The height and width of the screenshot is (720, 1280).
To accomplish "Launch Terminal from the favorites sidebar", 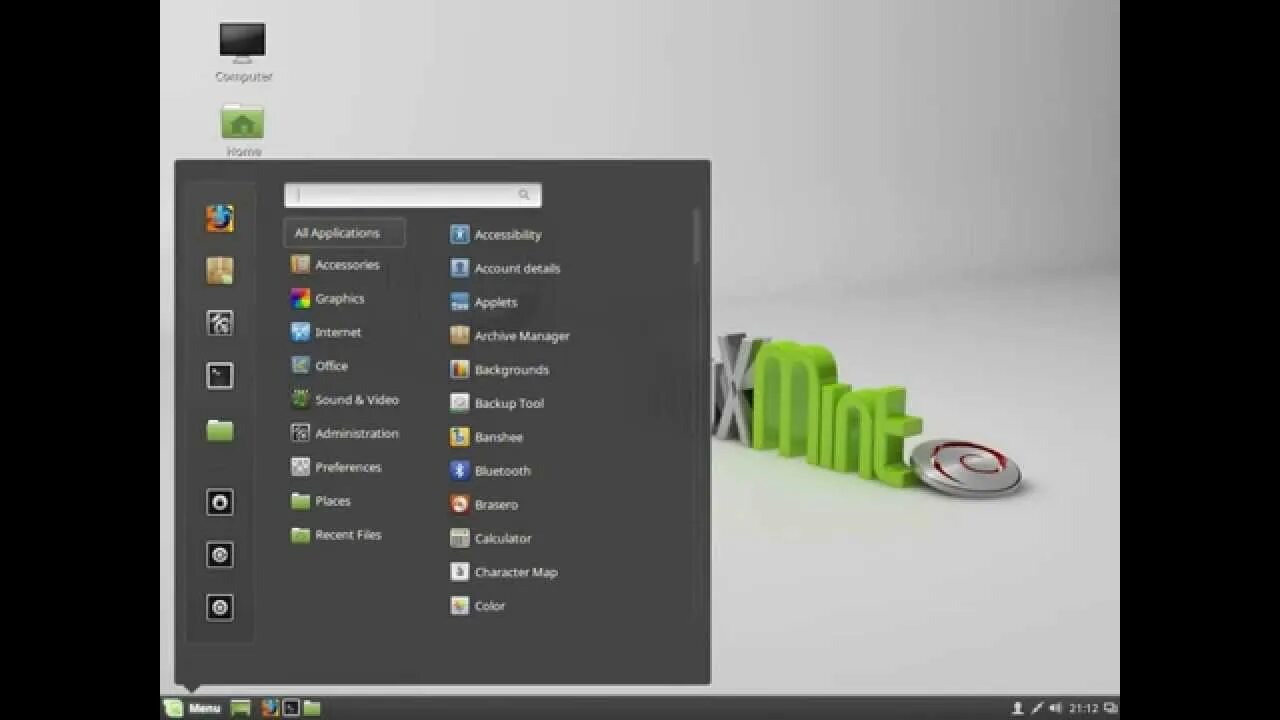I will pyautogui.click(x=220, y=376).
